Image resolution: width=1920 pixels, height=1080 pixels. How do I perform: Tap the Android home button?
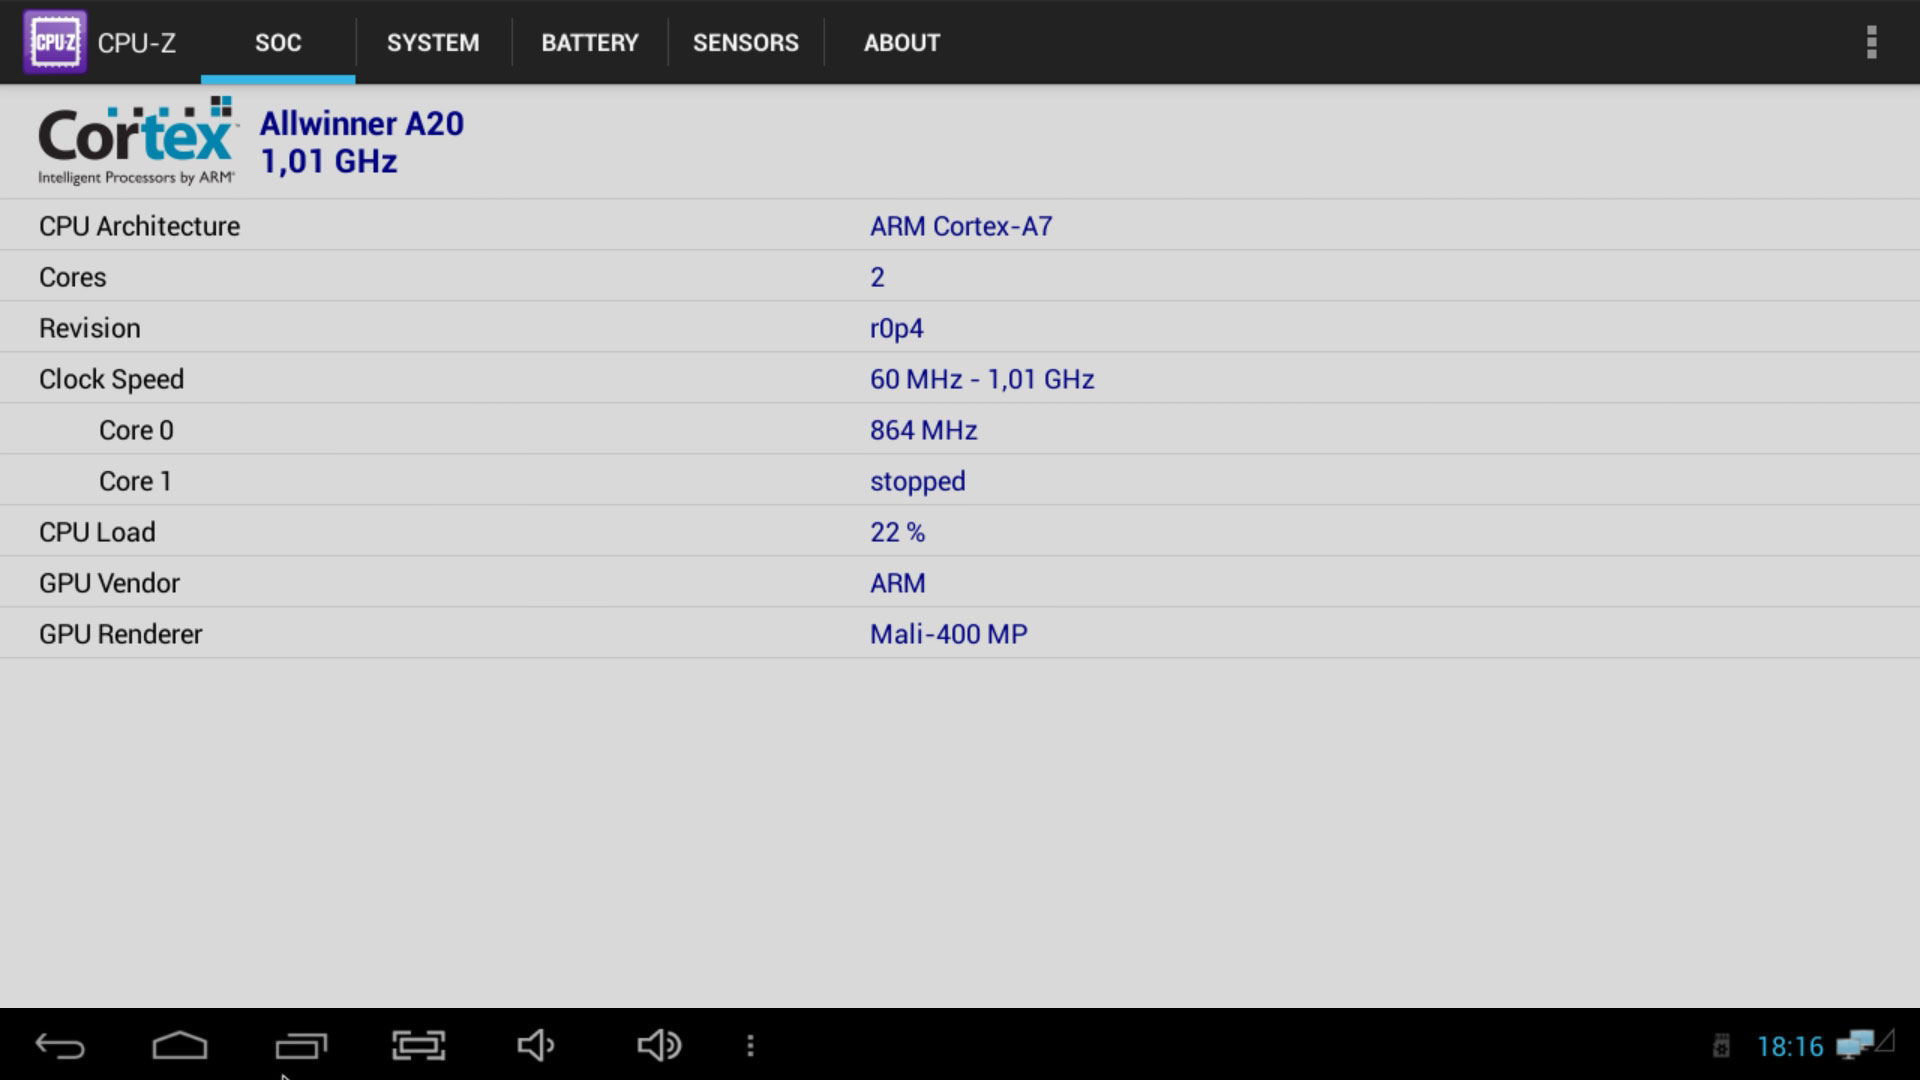click(x=180, y=1046)
